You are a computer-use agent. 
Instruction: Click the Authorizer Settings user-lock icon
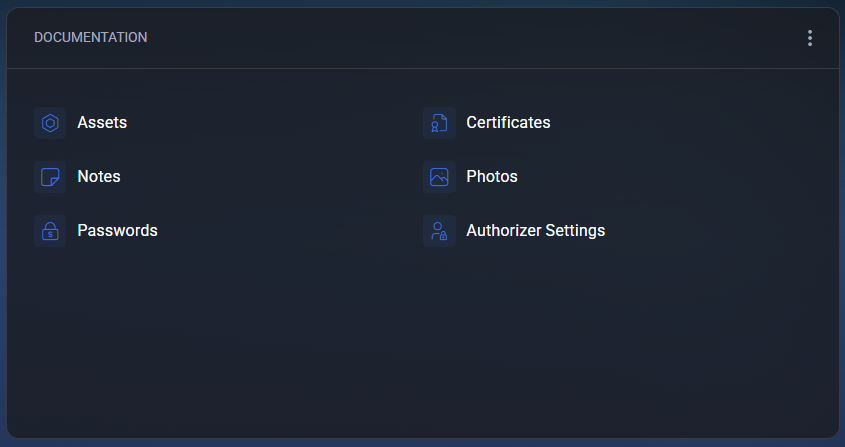(439, 231)
